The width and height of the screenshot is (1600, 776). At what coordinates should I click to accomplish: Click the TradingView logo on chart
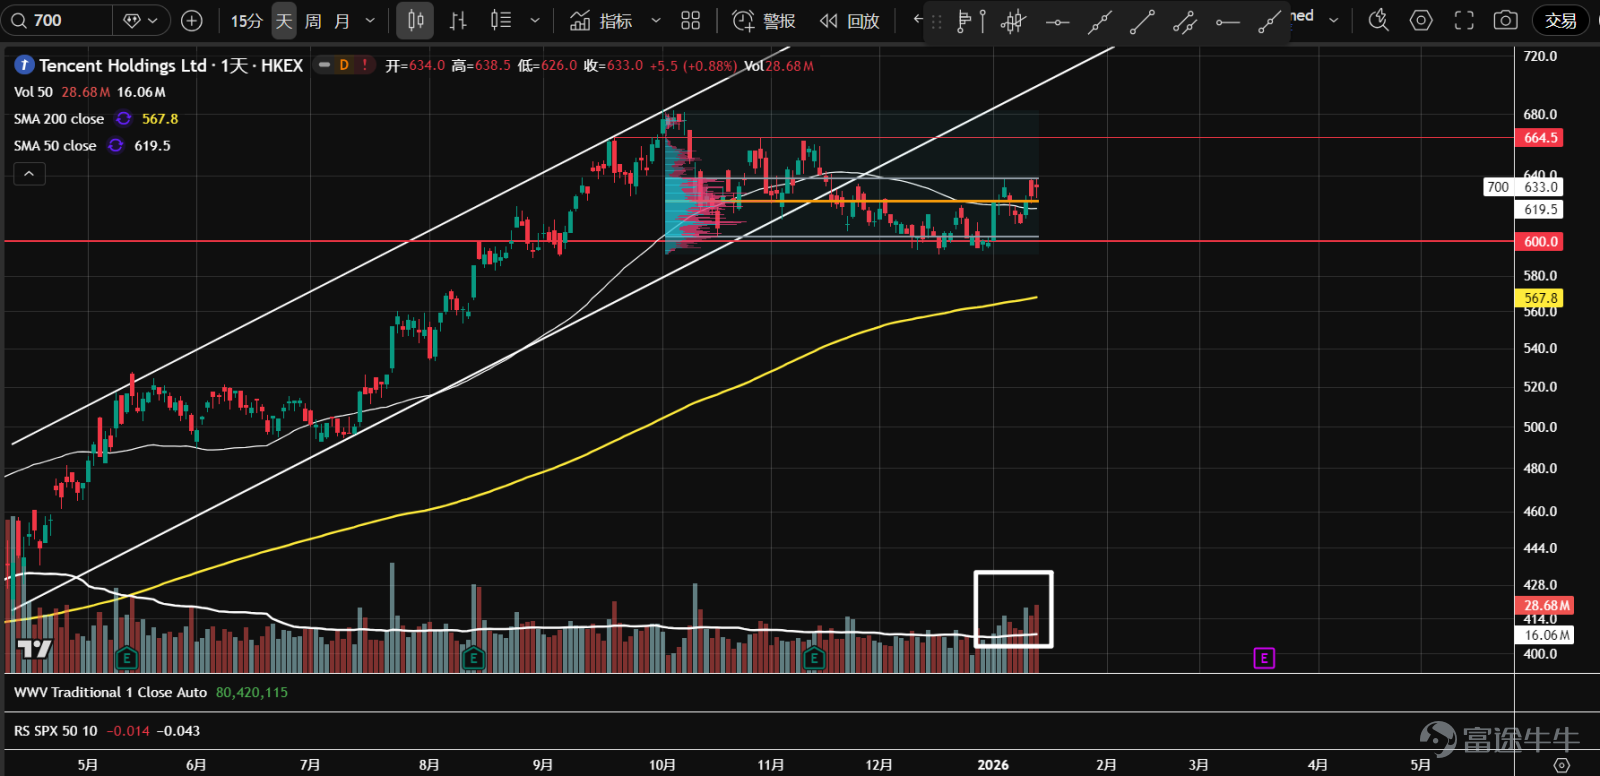point(34,650)
